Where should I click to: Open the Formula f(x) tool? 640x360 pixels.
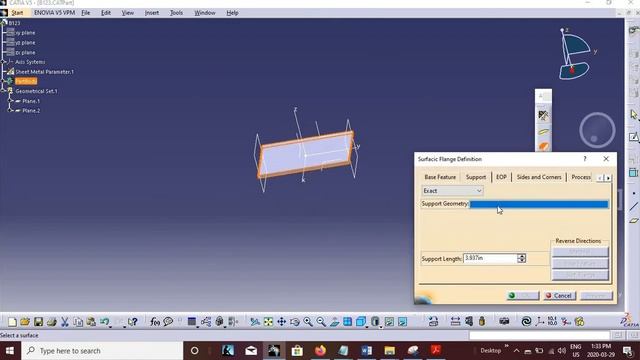pyautogui.click(x=155, y=322)
